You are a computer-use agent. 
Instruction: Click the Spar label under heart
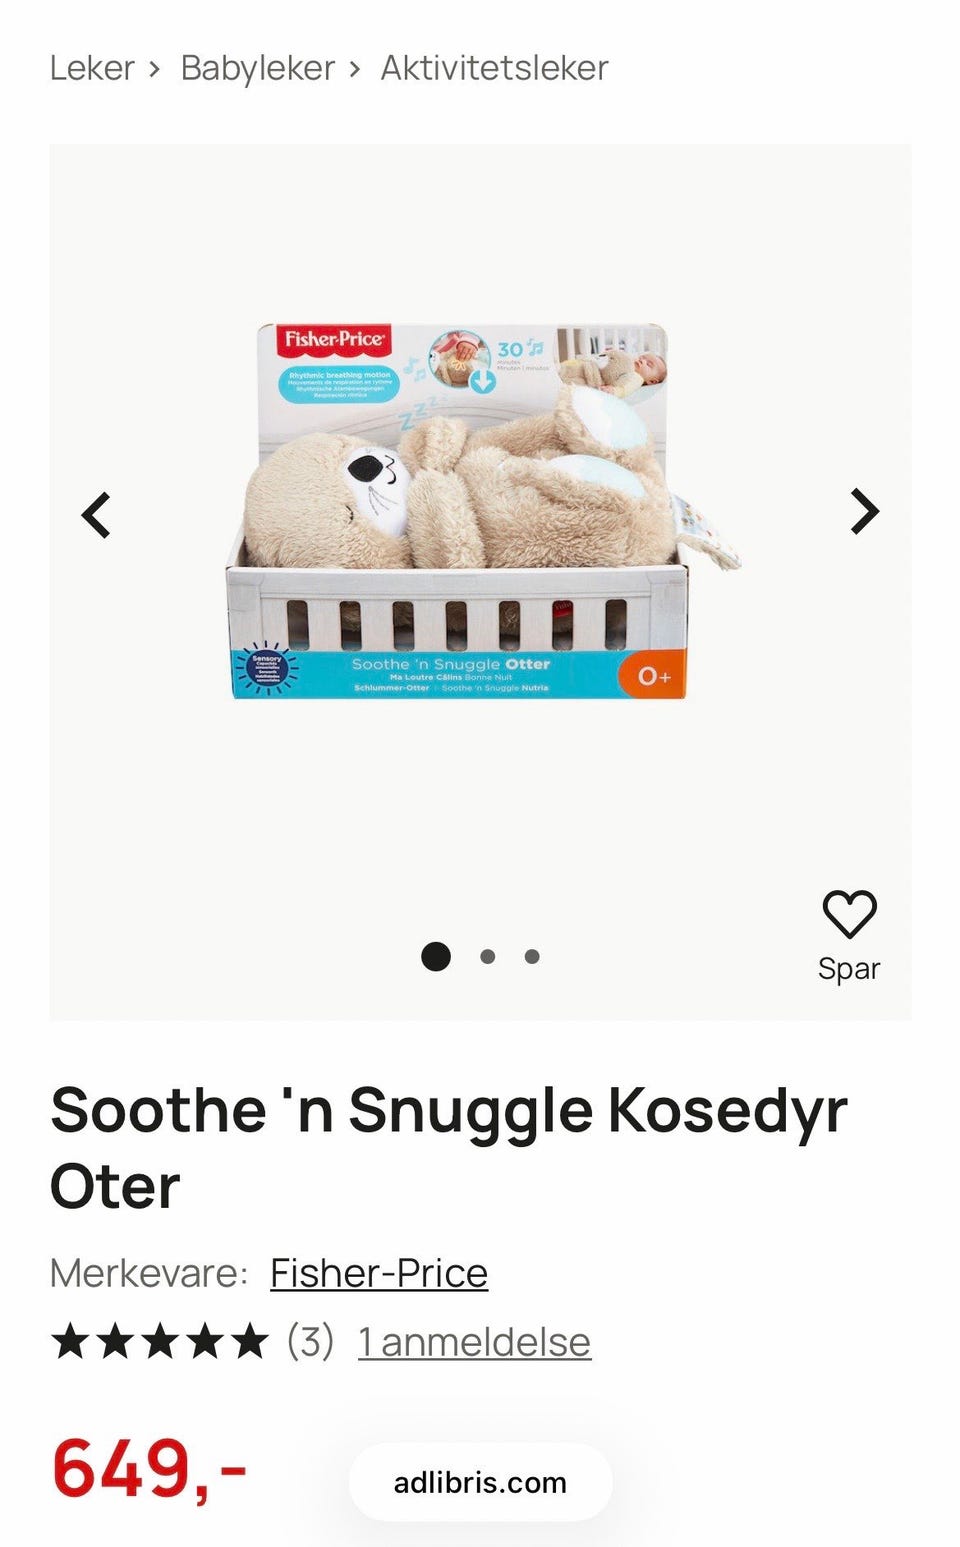click(849, 968)
